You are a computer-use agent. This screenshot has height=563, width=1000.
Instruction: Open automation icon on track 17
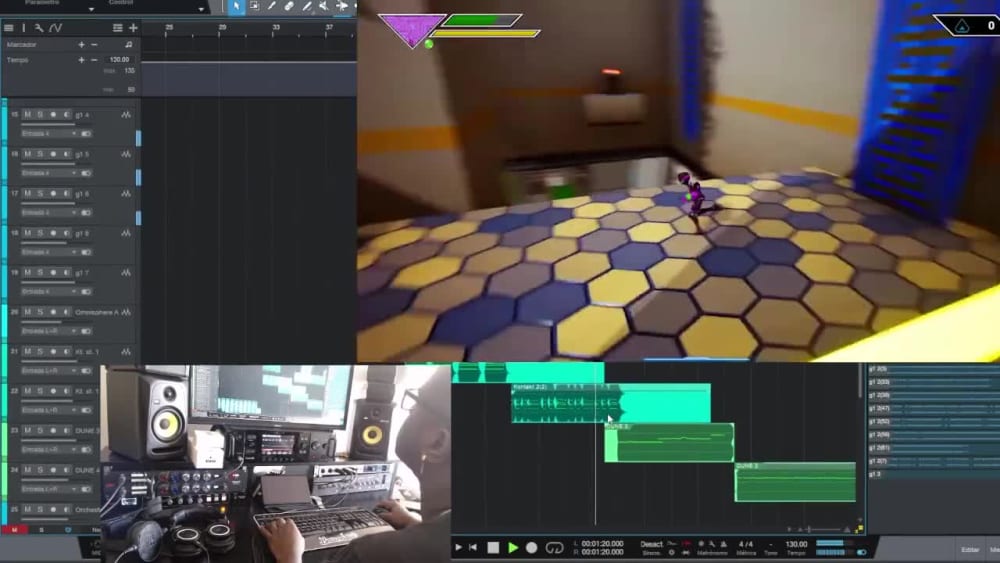pyautogui.click(x=126, y=194)
